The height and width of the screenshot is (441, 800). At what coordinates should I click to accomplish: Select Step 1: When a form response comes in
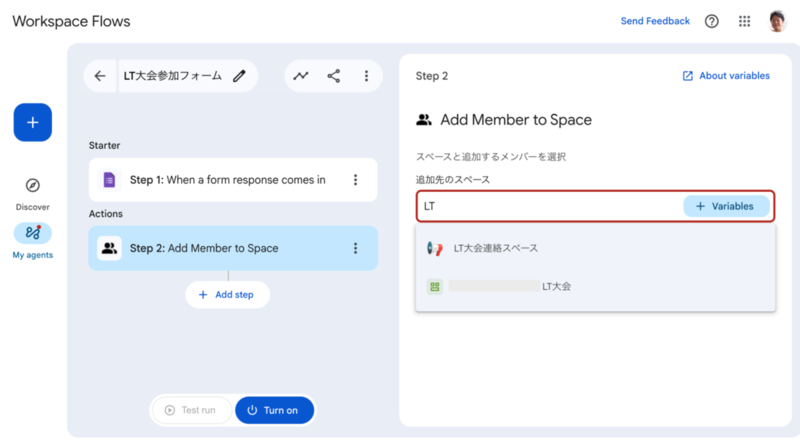pos(233,180)
